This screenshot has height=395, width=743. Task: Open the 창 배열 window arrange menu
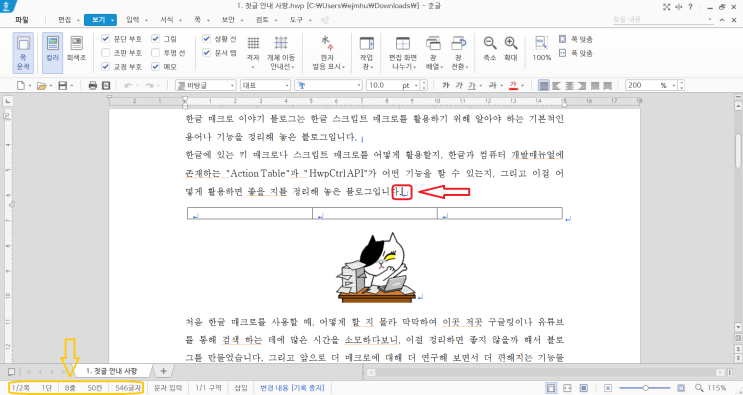(434, 53)
